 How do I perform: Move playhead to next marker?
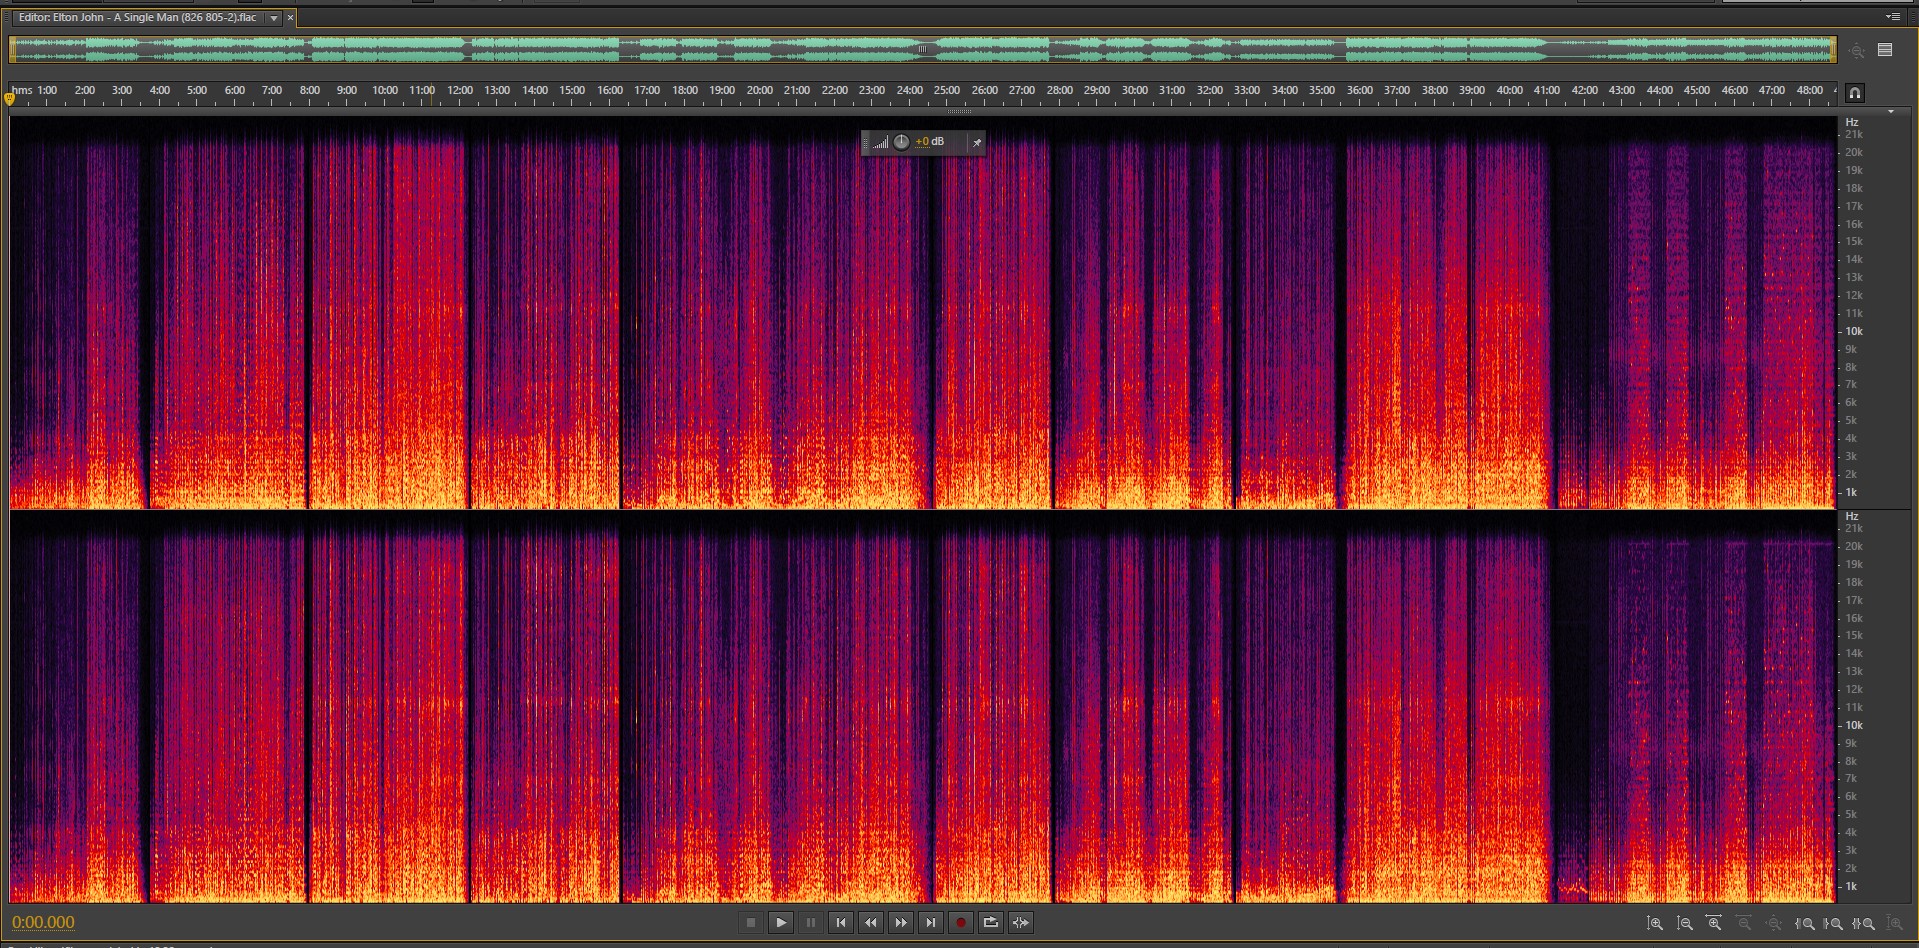tap(930, 923)
